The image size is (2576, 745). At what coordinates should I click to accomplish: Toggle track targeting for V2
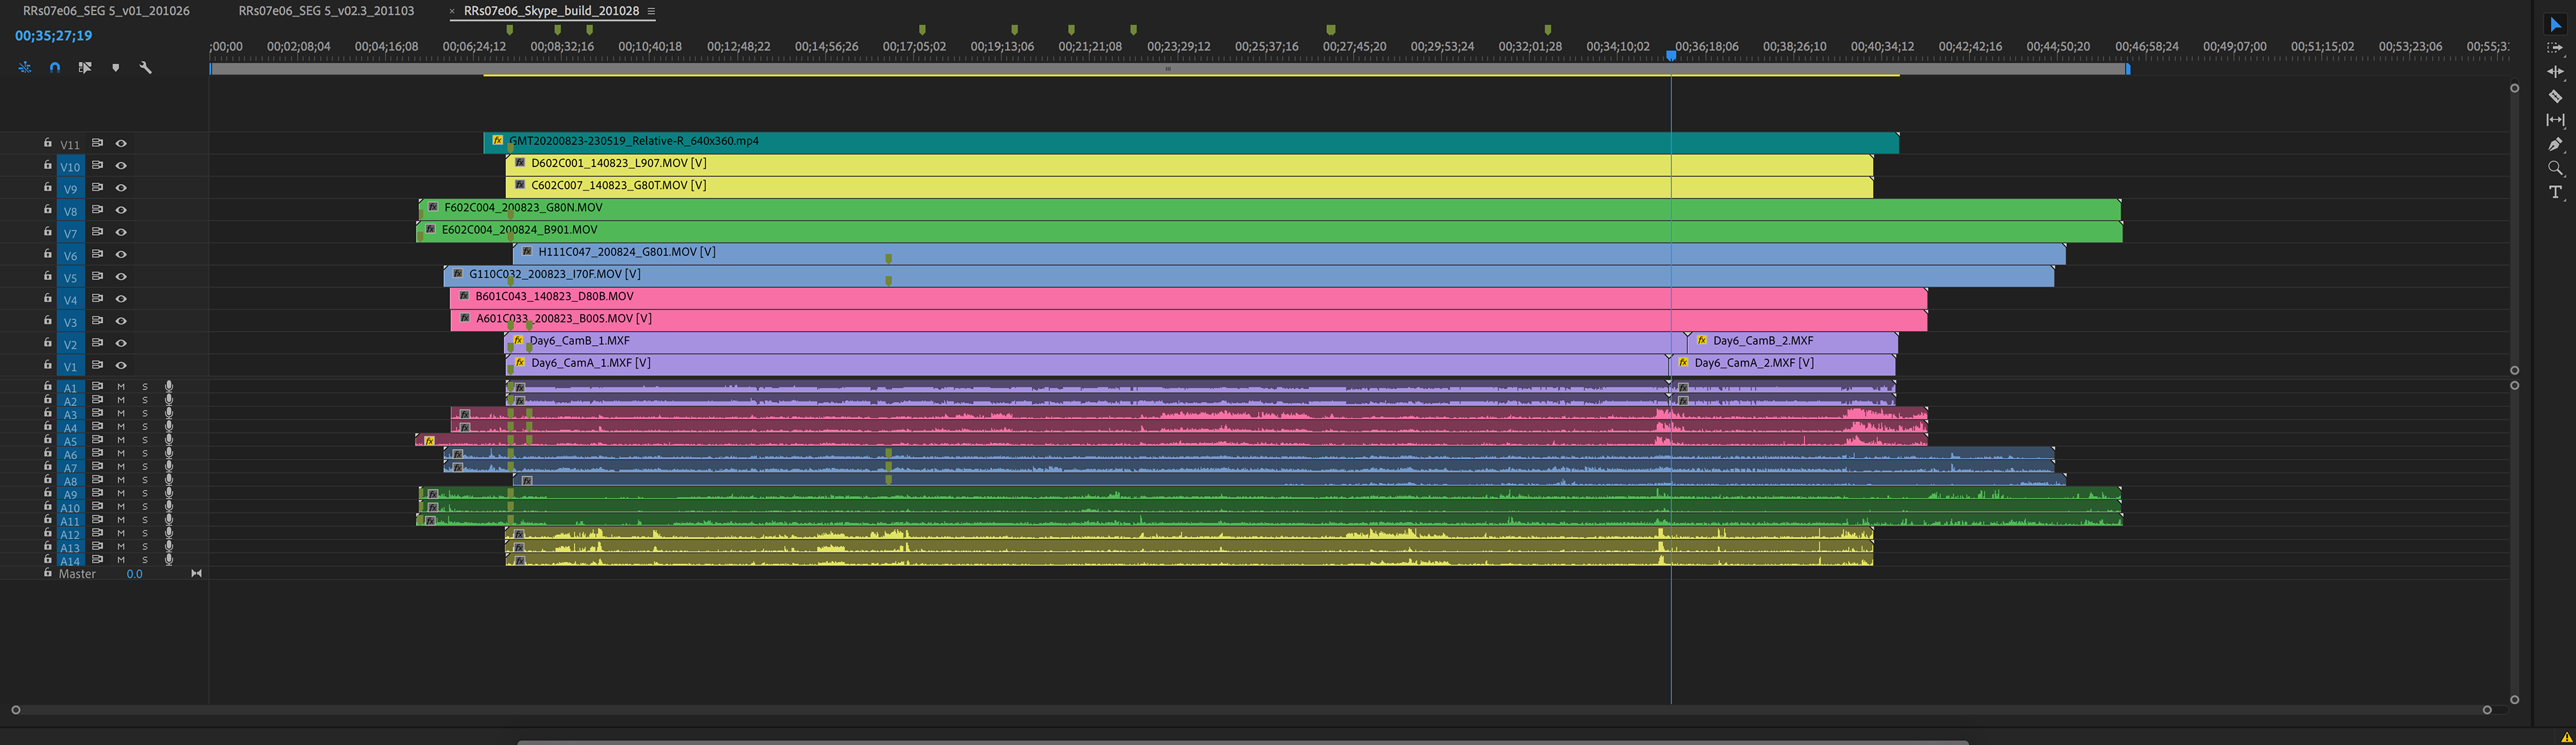pos(70,344)
